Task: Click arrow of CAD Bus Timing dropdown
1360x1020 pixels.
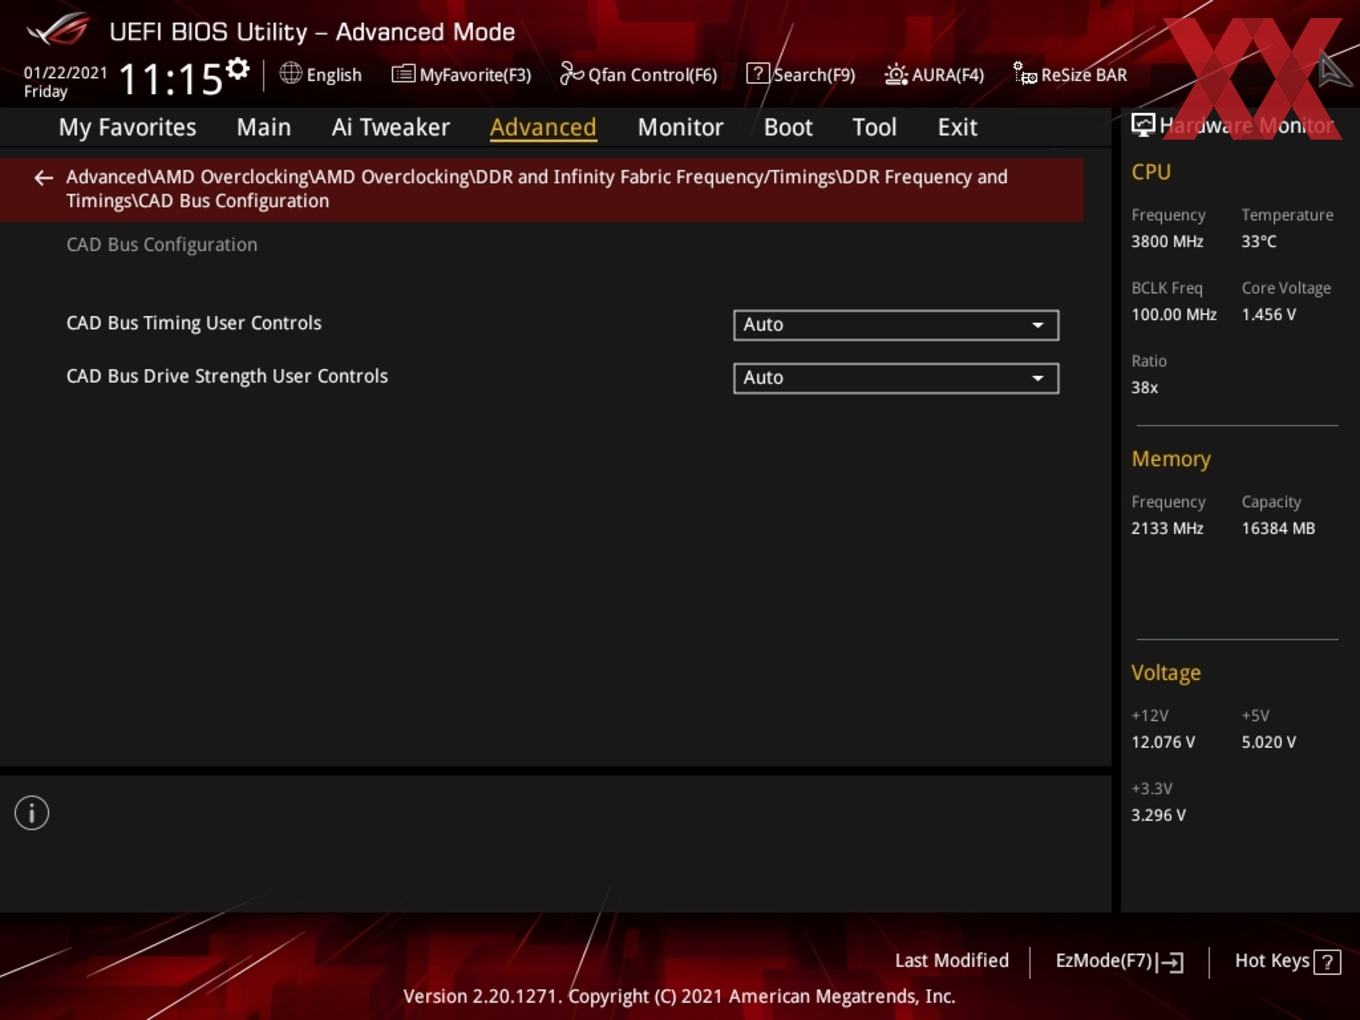Action: click(x=1038, y=325)
